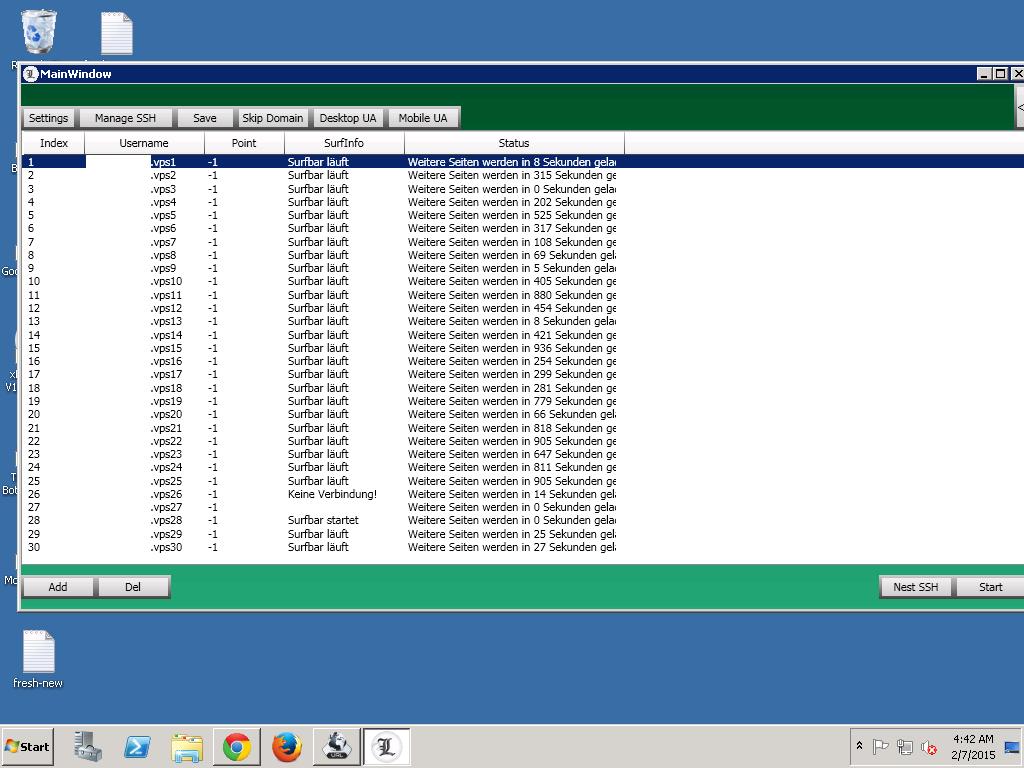
Task: Select row with username .vps30
Action: (x=522, y=547)
